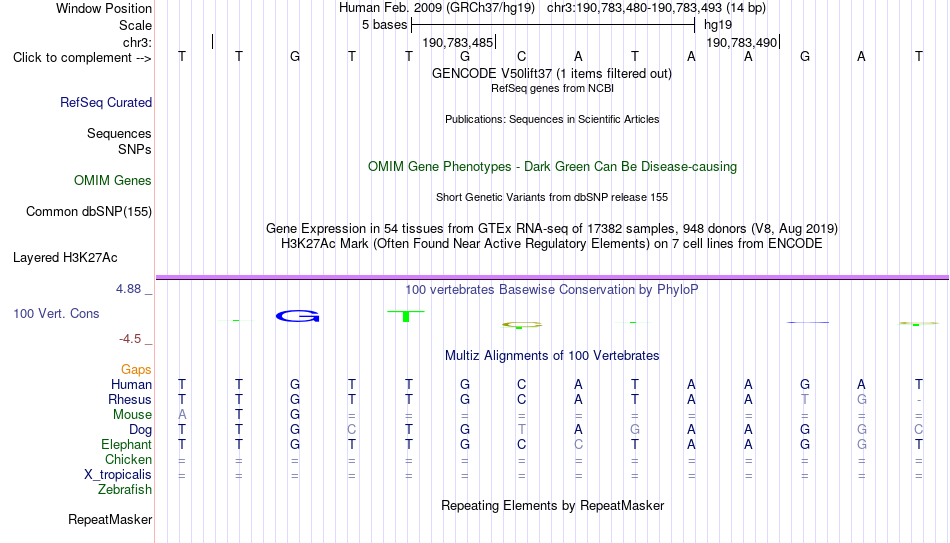Click the Human species label
This screenshot has width=950, height=543.
pyautogui.click(x=131, y=385)
